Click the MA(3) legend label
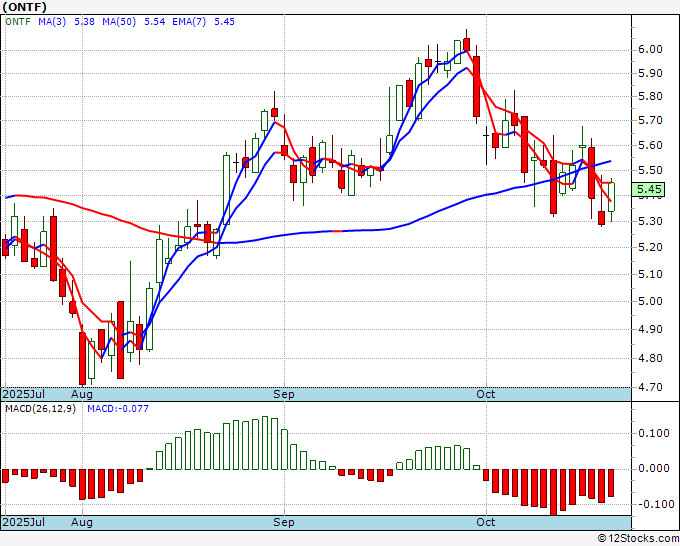Image resolution: width=680 pixels, height=546 pixels. 52,22
